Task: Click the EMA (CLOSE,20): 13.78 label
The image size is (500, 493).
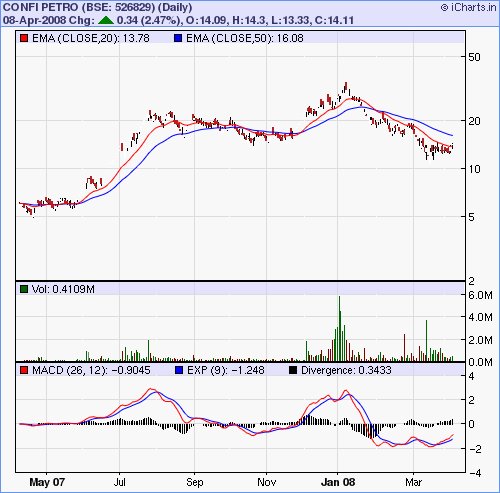Action: (91, 38)
